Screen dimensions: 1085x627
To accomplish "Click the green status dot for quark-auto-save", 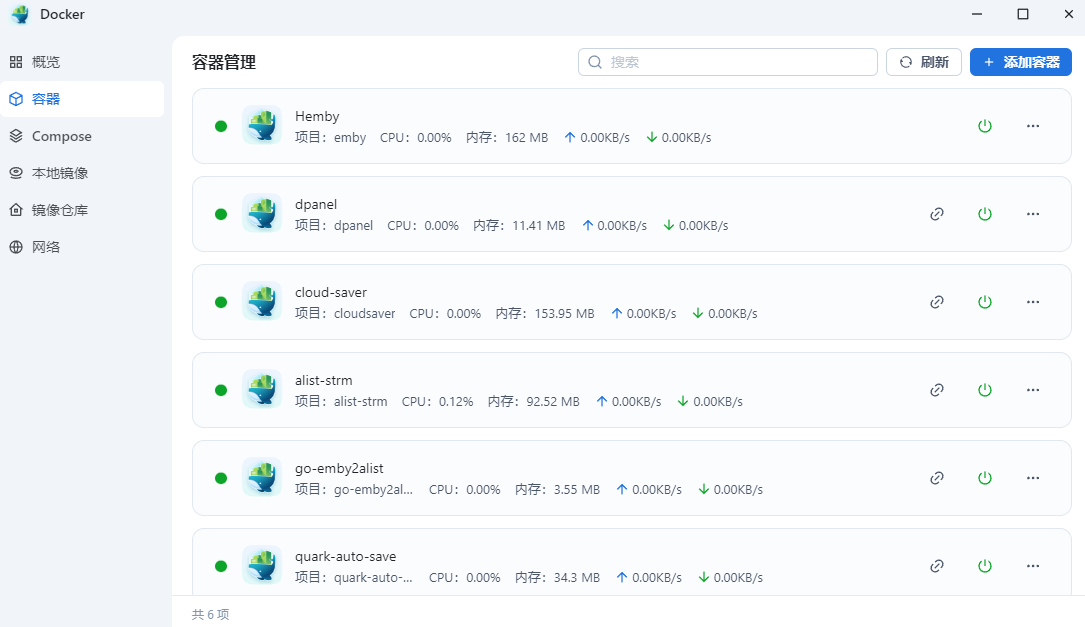I will tap(221, 565).
